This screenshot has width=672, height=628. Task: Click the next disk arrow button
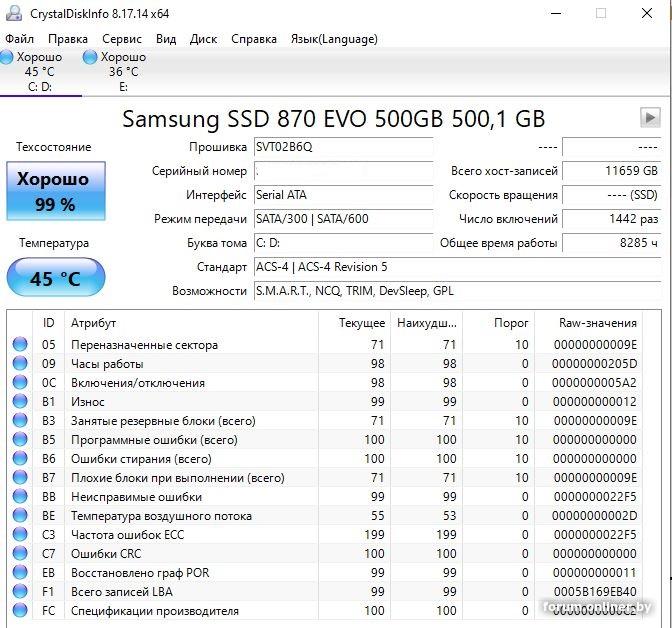click(x=650, y=117)
